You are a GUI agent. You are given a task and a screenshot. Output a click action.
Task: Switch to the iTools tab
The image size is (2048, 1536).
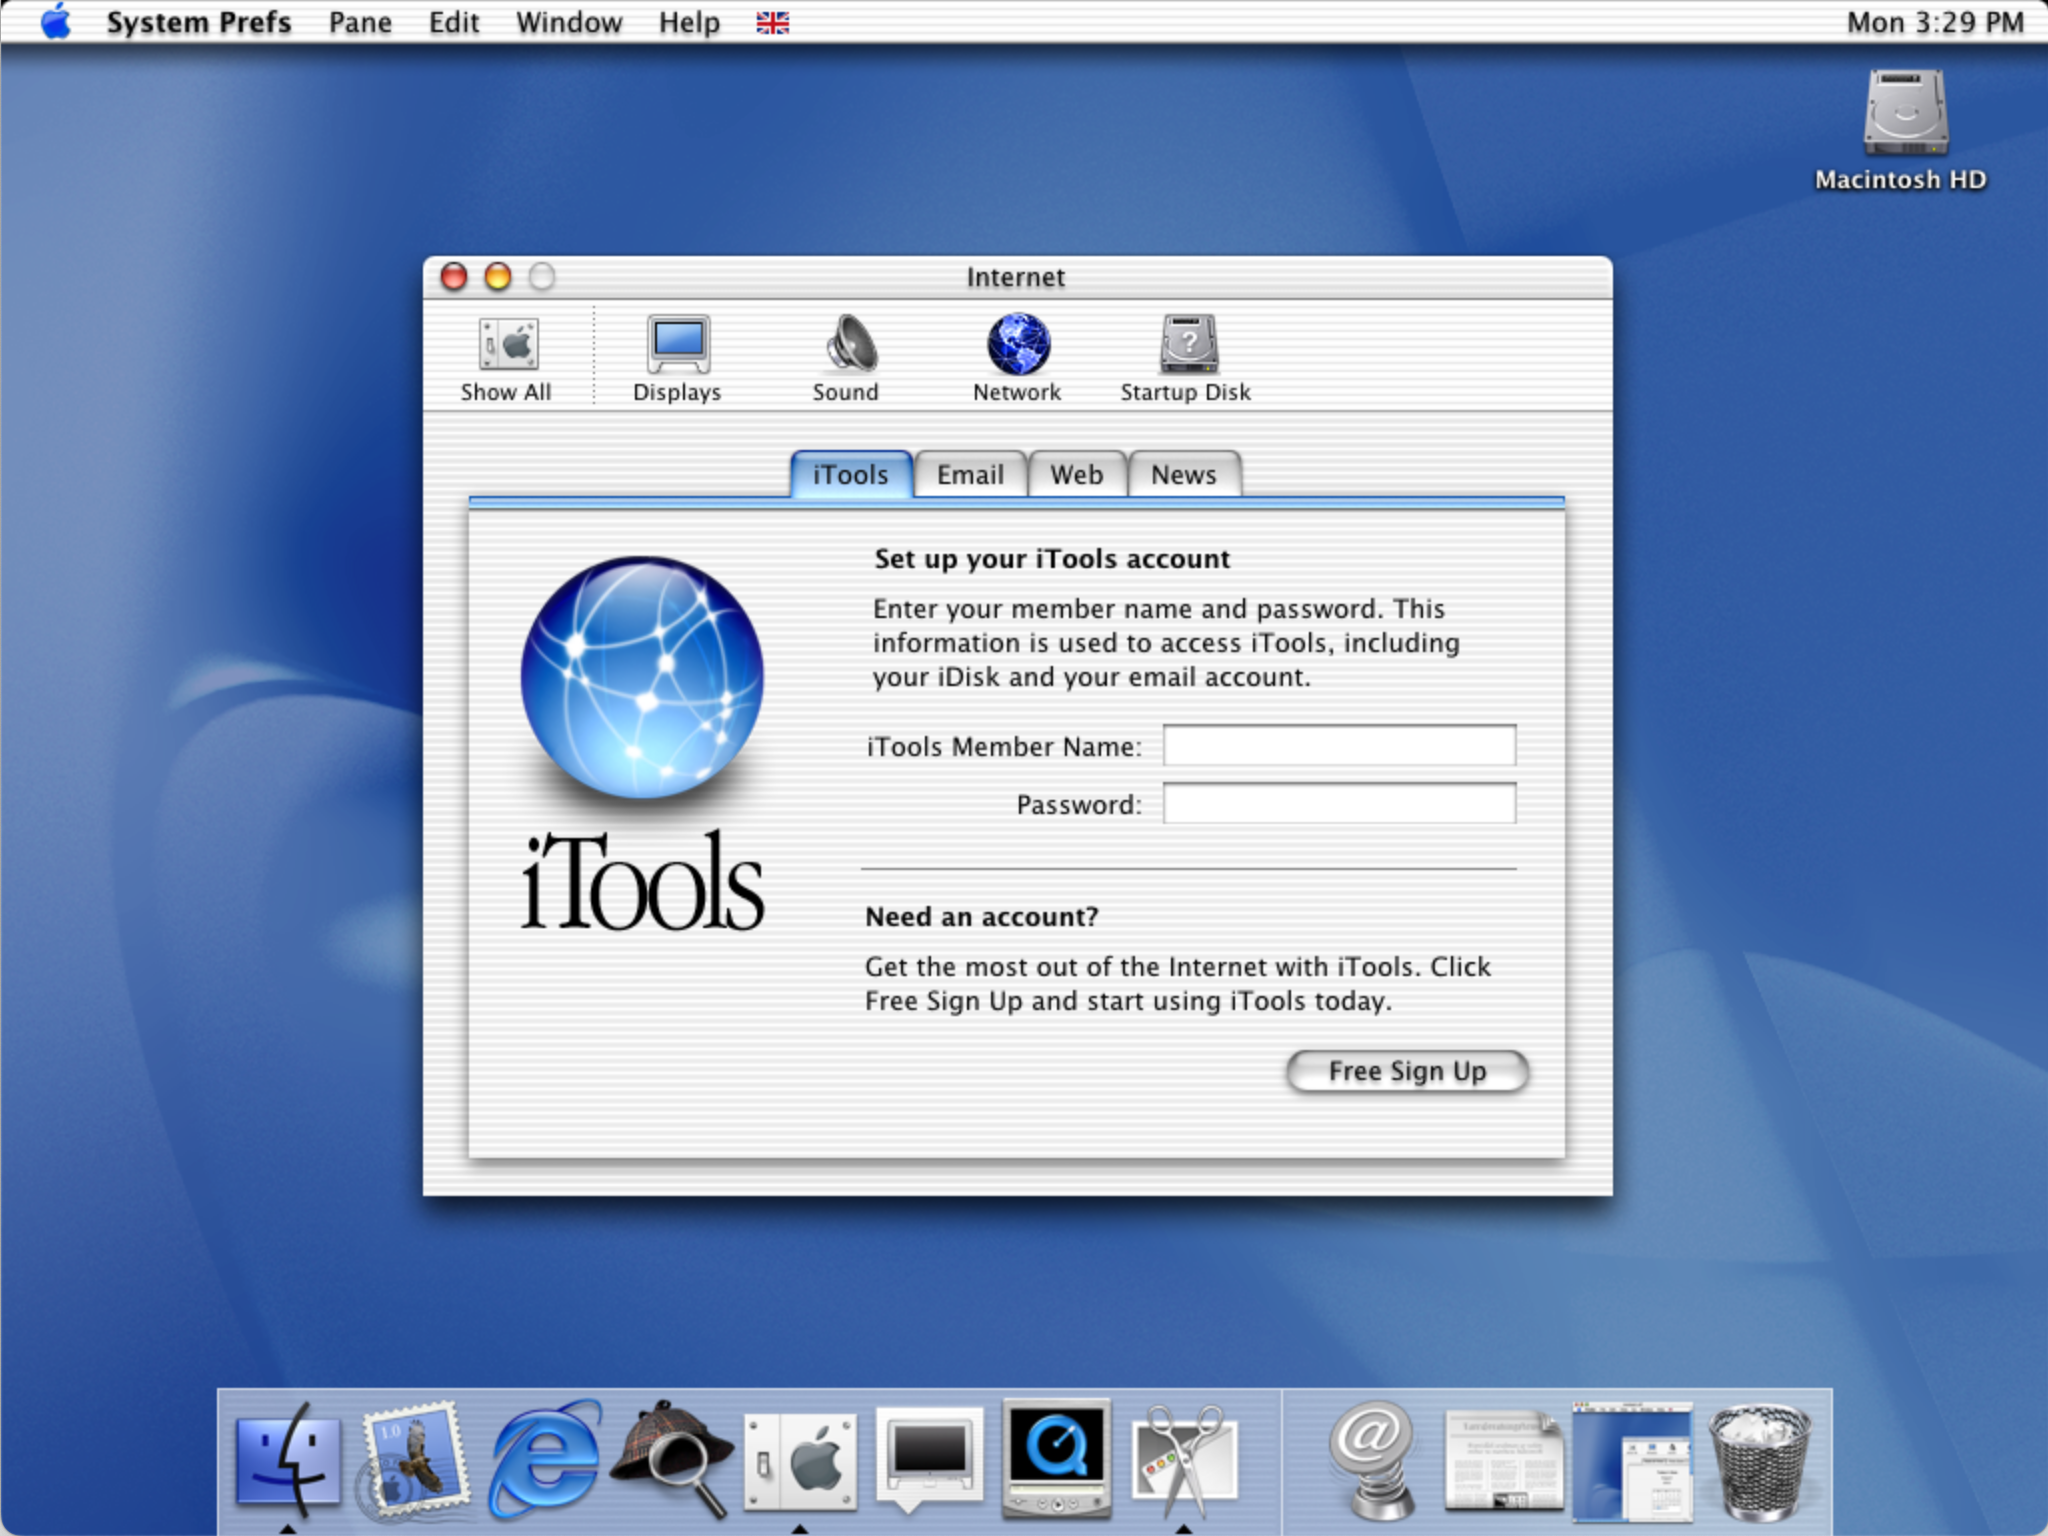[x=851, y=474]
